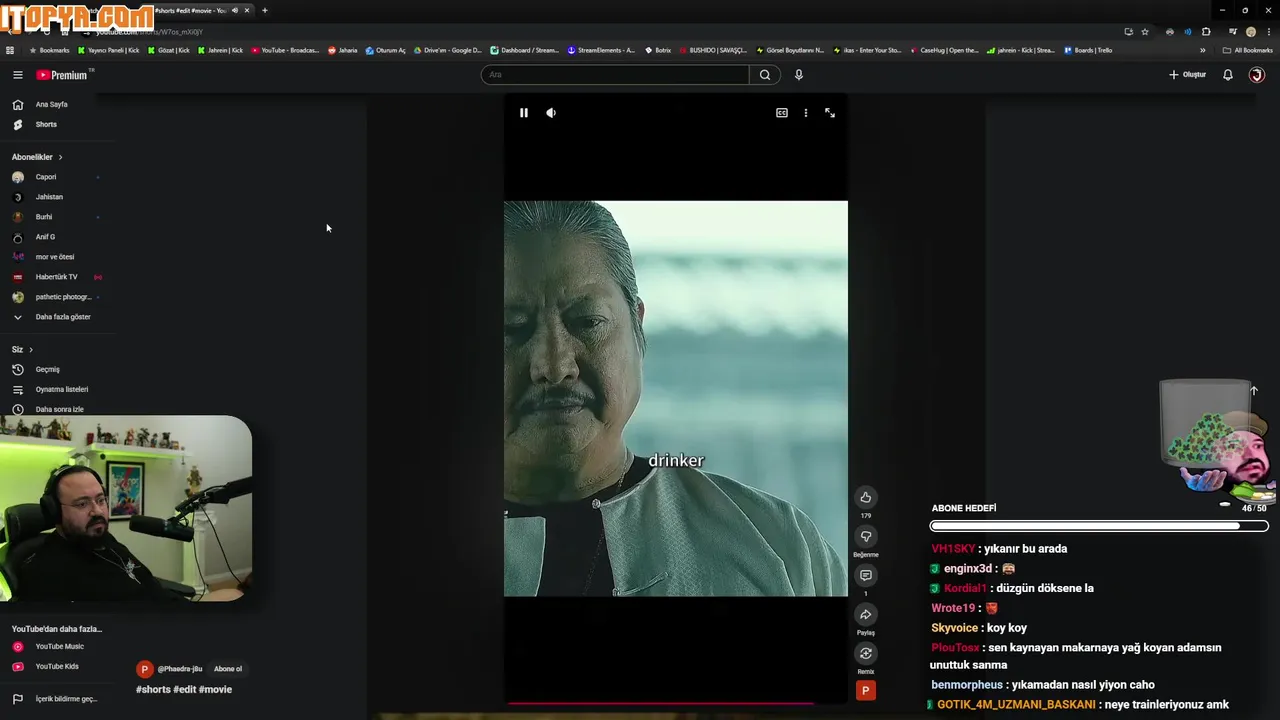Open the mor ve ötesi channel
This screenshot has width=1280, height=720.
pos(56,257)
